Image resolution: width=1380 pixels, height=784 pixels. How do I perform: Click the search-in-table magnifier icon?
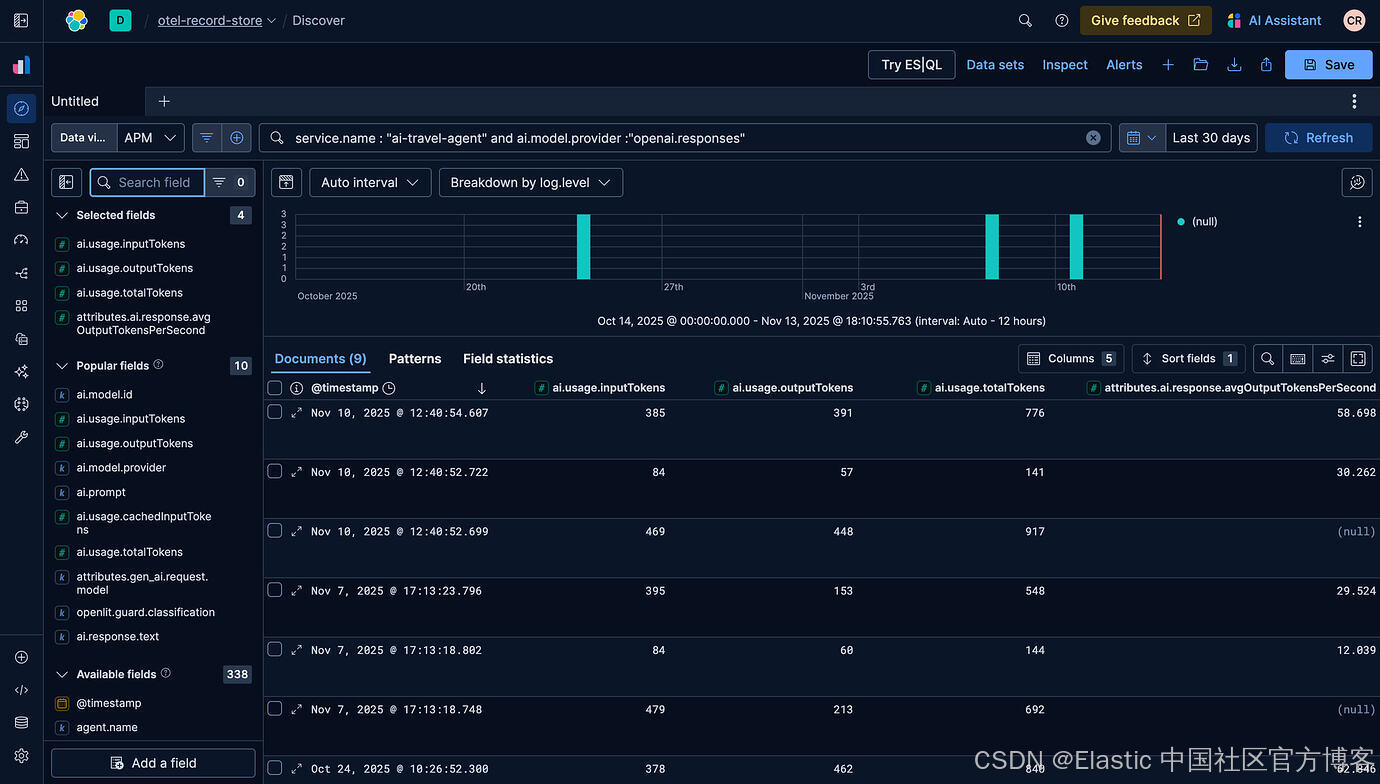(x=1267, y=358)
